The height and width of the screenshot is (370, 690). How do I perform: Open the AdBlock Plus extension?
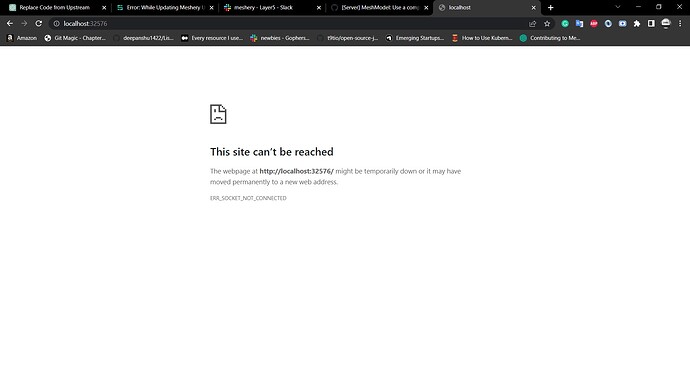point(594,24)
